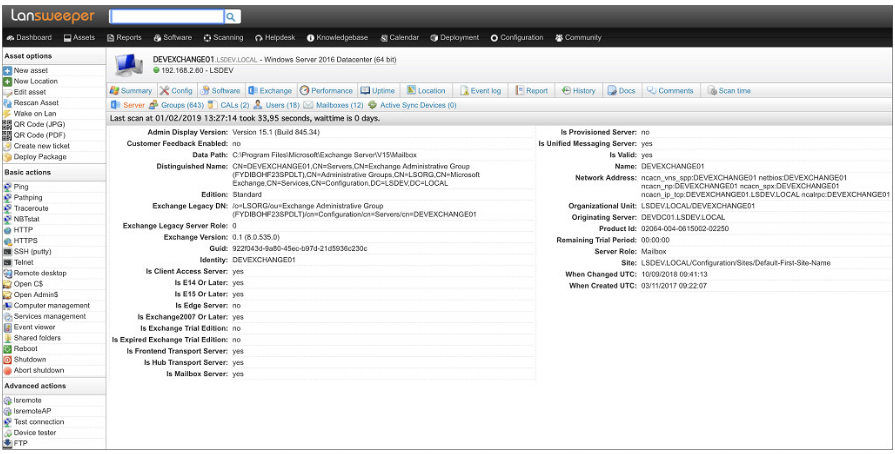Open the Deployment menu
The image size is (895, 454).
pyautogui.click(x=454, y=38)
